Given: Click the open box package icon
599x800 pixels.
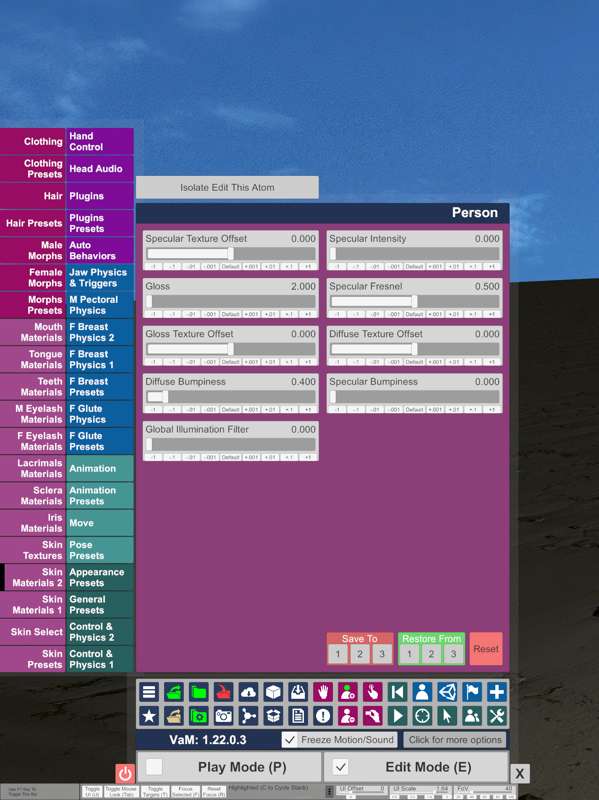Looking at the screenshot, I should pos(273,716).
